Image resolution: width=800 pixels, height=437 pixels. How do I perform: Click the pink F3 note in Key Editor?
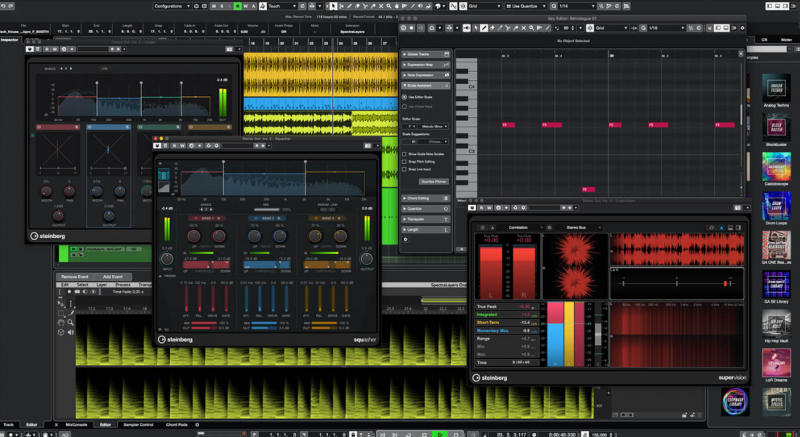pos(508,125)
